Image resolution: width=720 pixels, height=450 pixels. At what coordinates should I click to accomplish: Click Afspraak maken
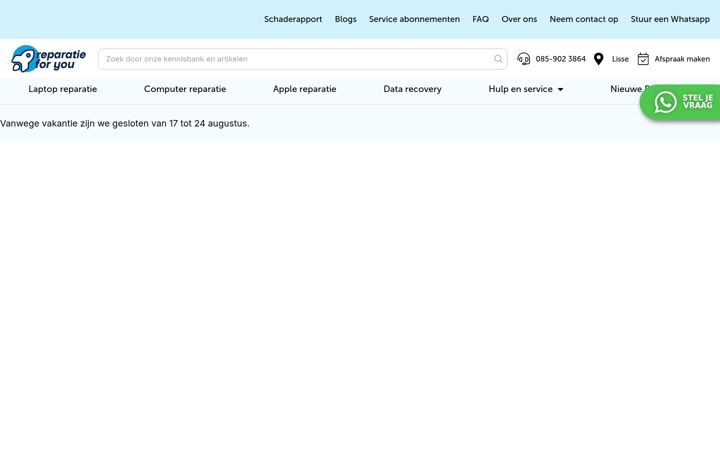[682, 59]
